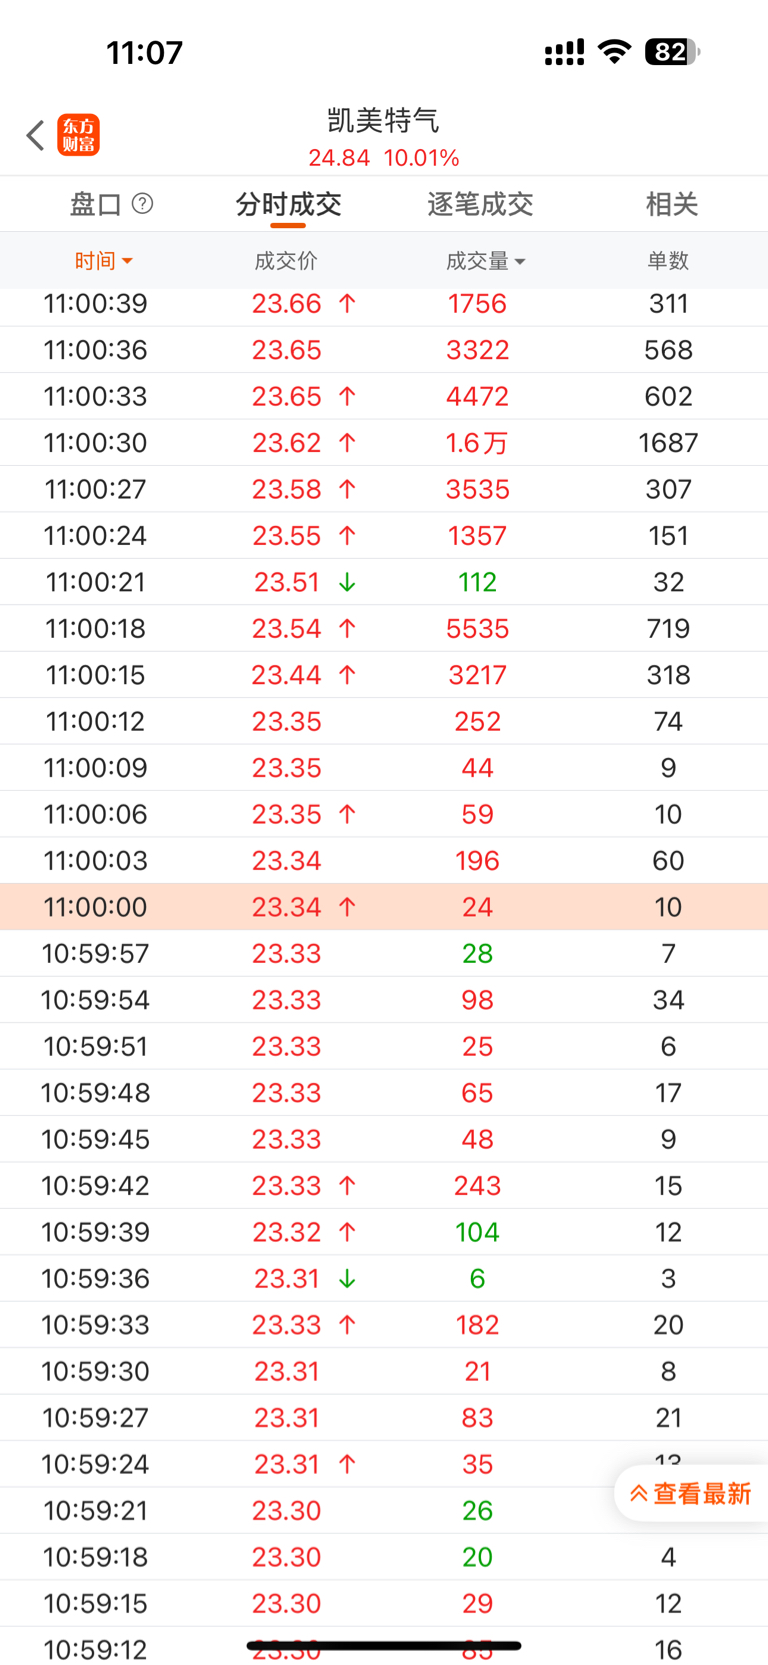Select the 分时成交 tab

(x=288, y=204)
